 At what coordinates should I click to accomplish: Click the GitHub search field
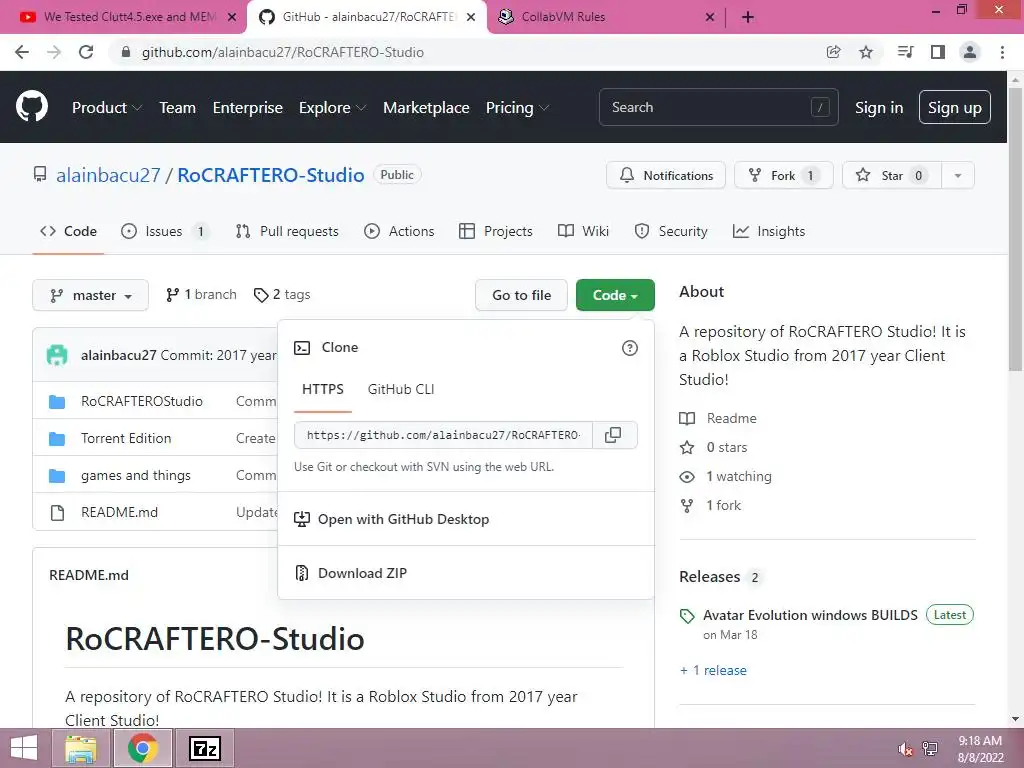click(718, 107)
